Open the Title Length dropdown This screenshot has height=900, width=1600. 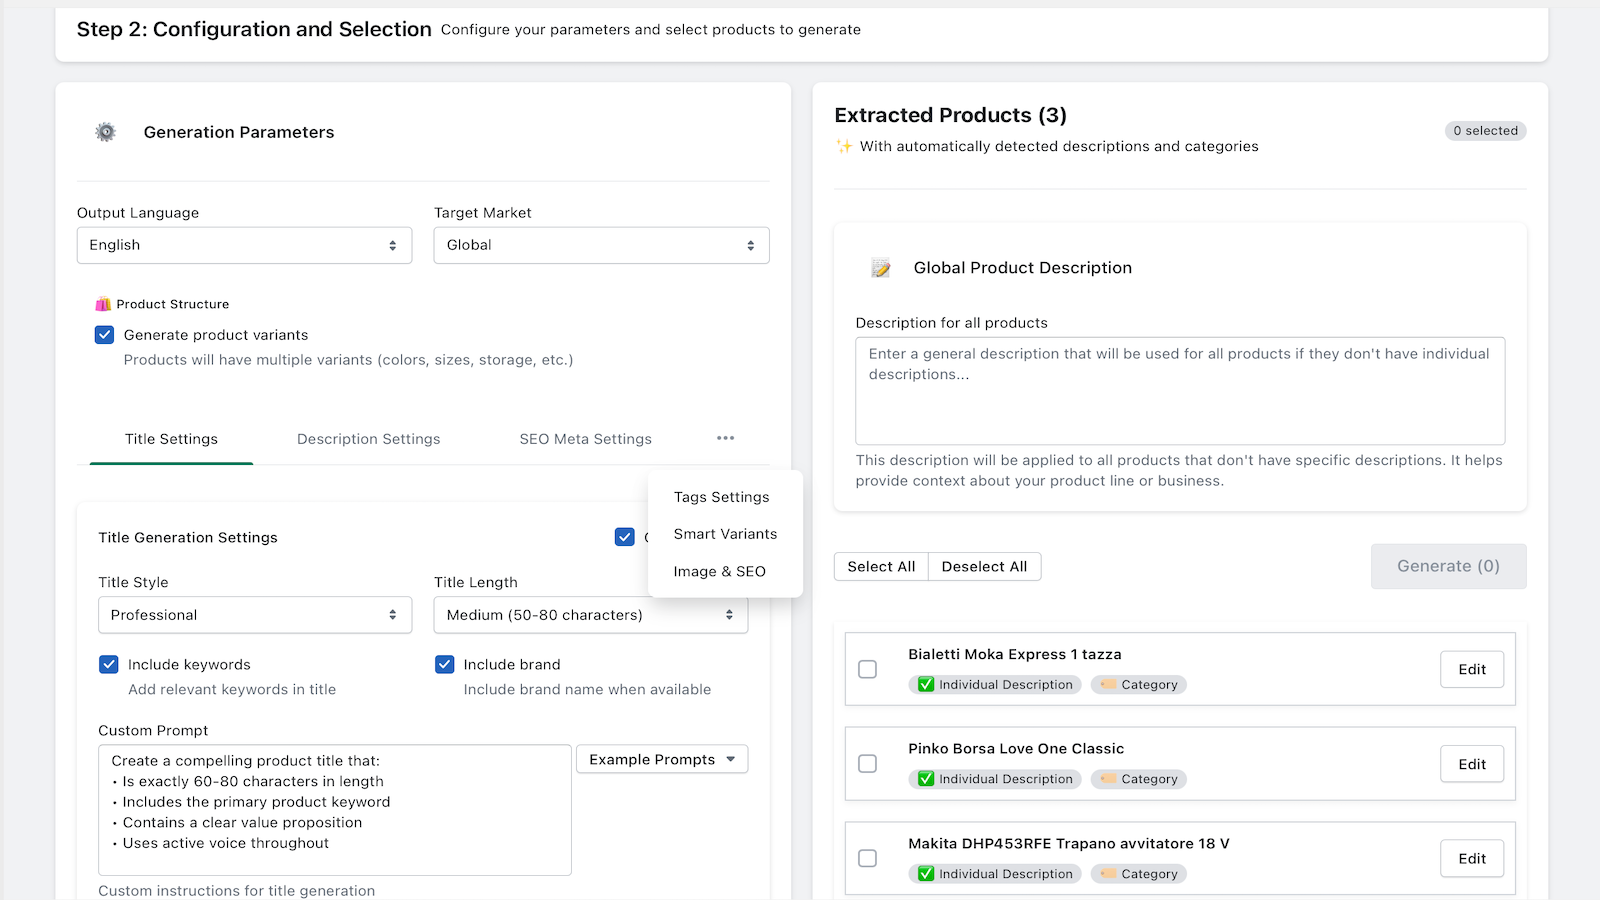590,614
